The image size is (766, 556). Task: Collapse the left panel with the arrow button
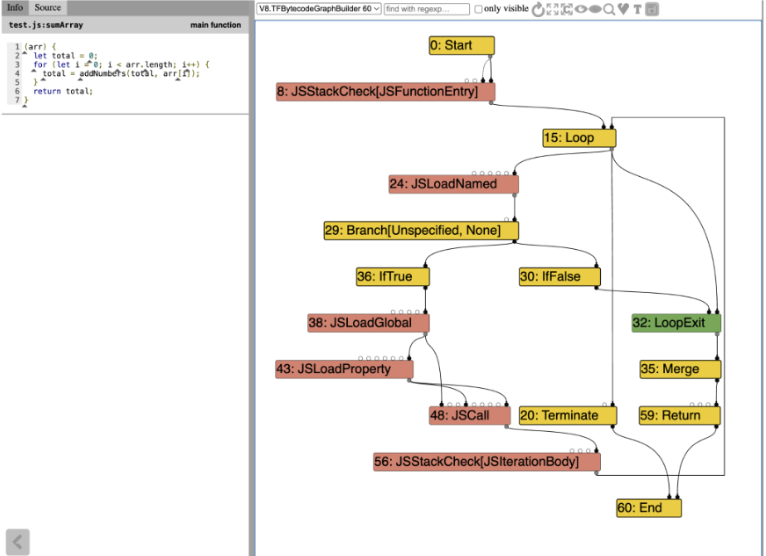[18, 542]
